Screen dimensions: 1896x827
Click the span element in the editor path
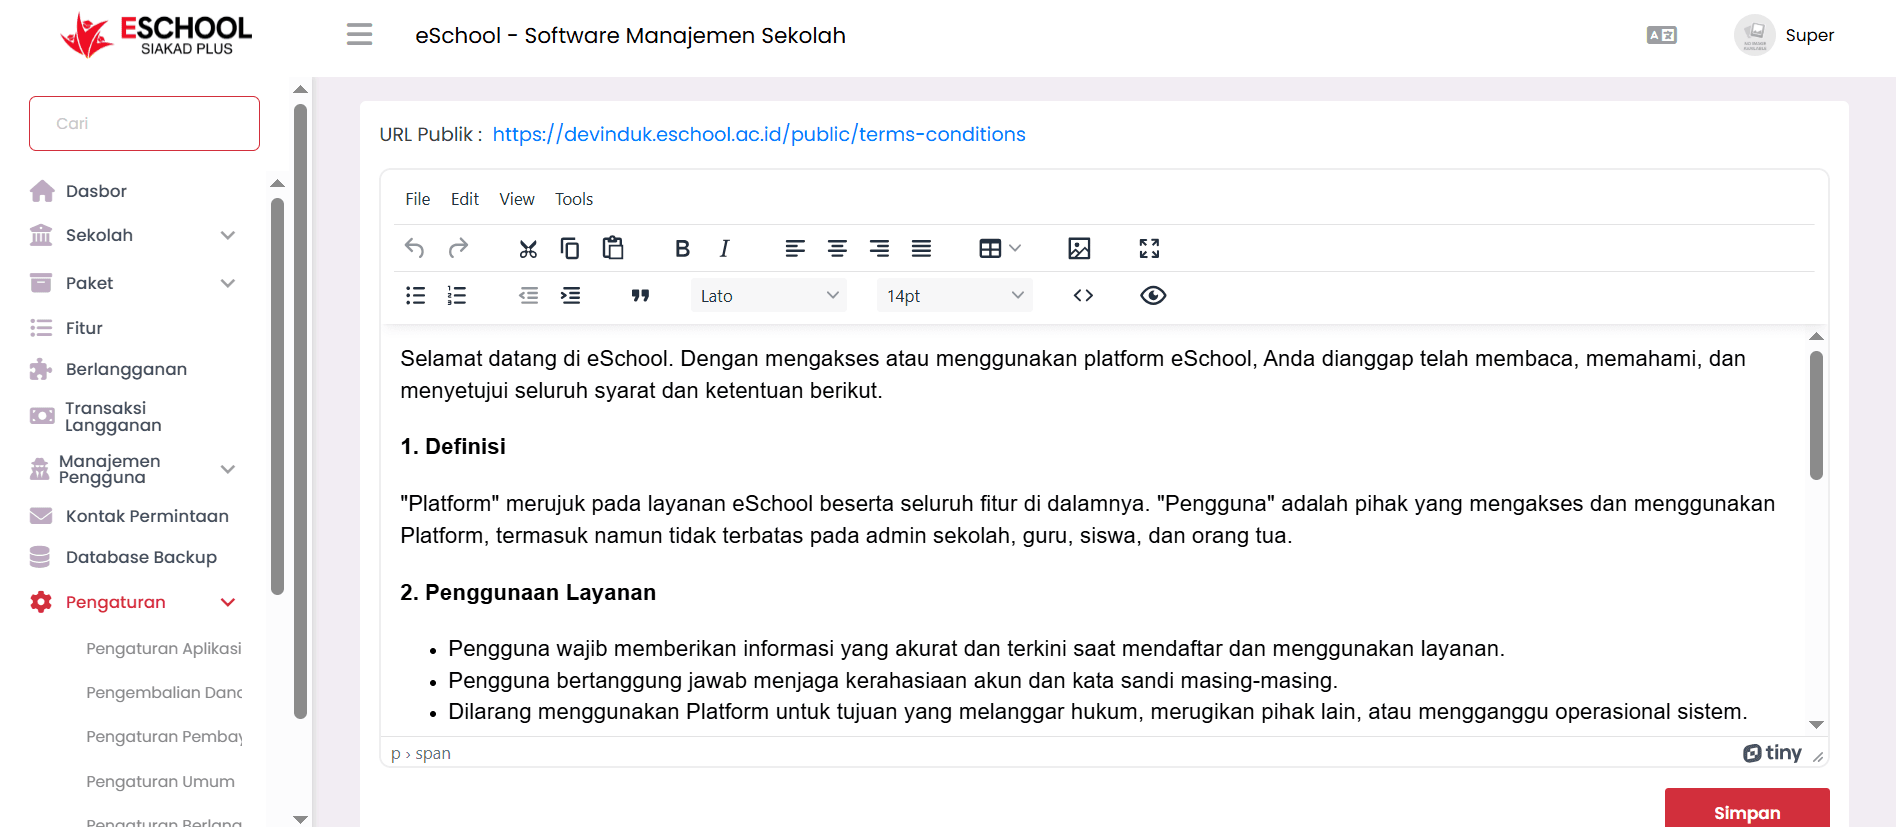(x=433, y=753)
